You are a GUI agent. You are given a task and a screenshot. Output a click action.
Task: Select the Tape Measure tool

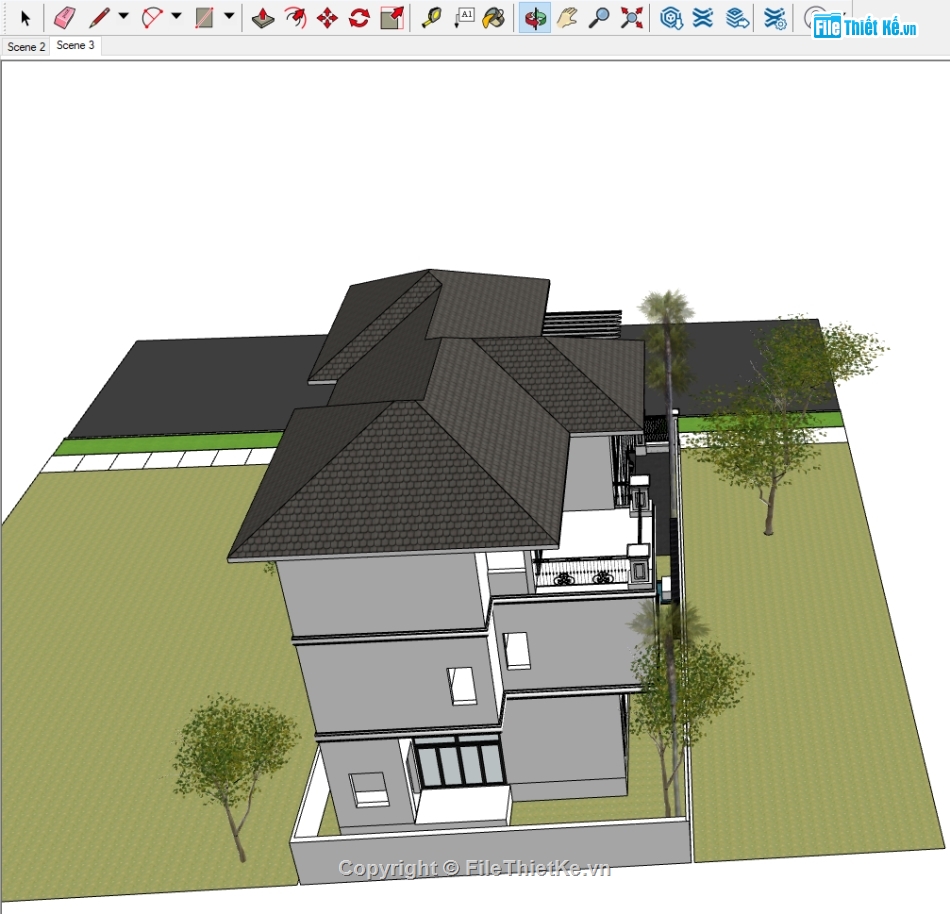pyautogui.click(x=431, y=18)
